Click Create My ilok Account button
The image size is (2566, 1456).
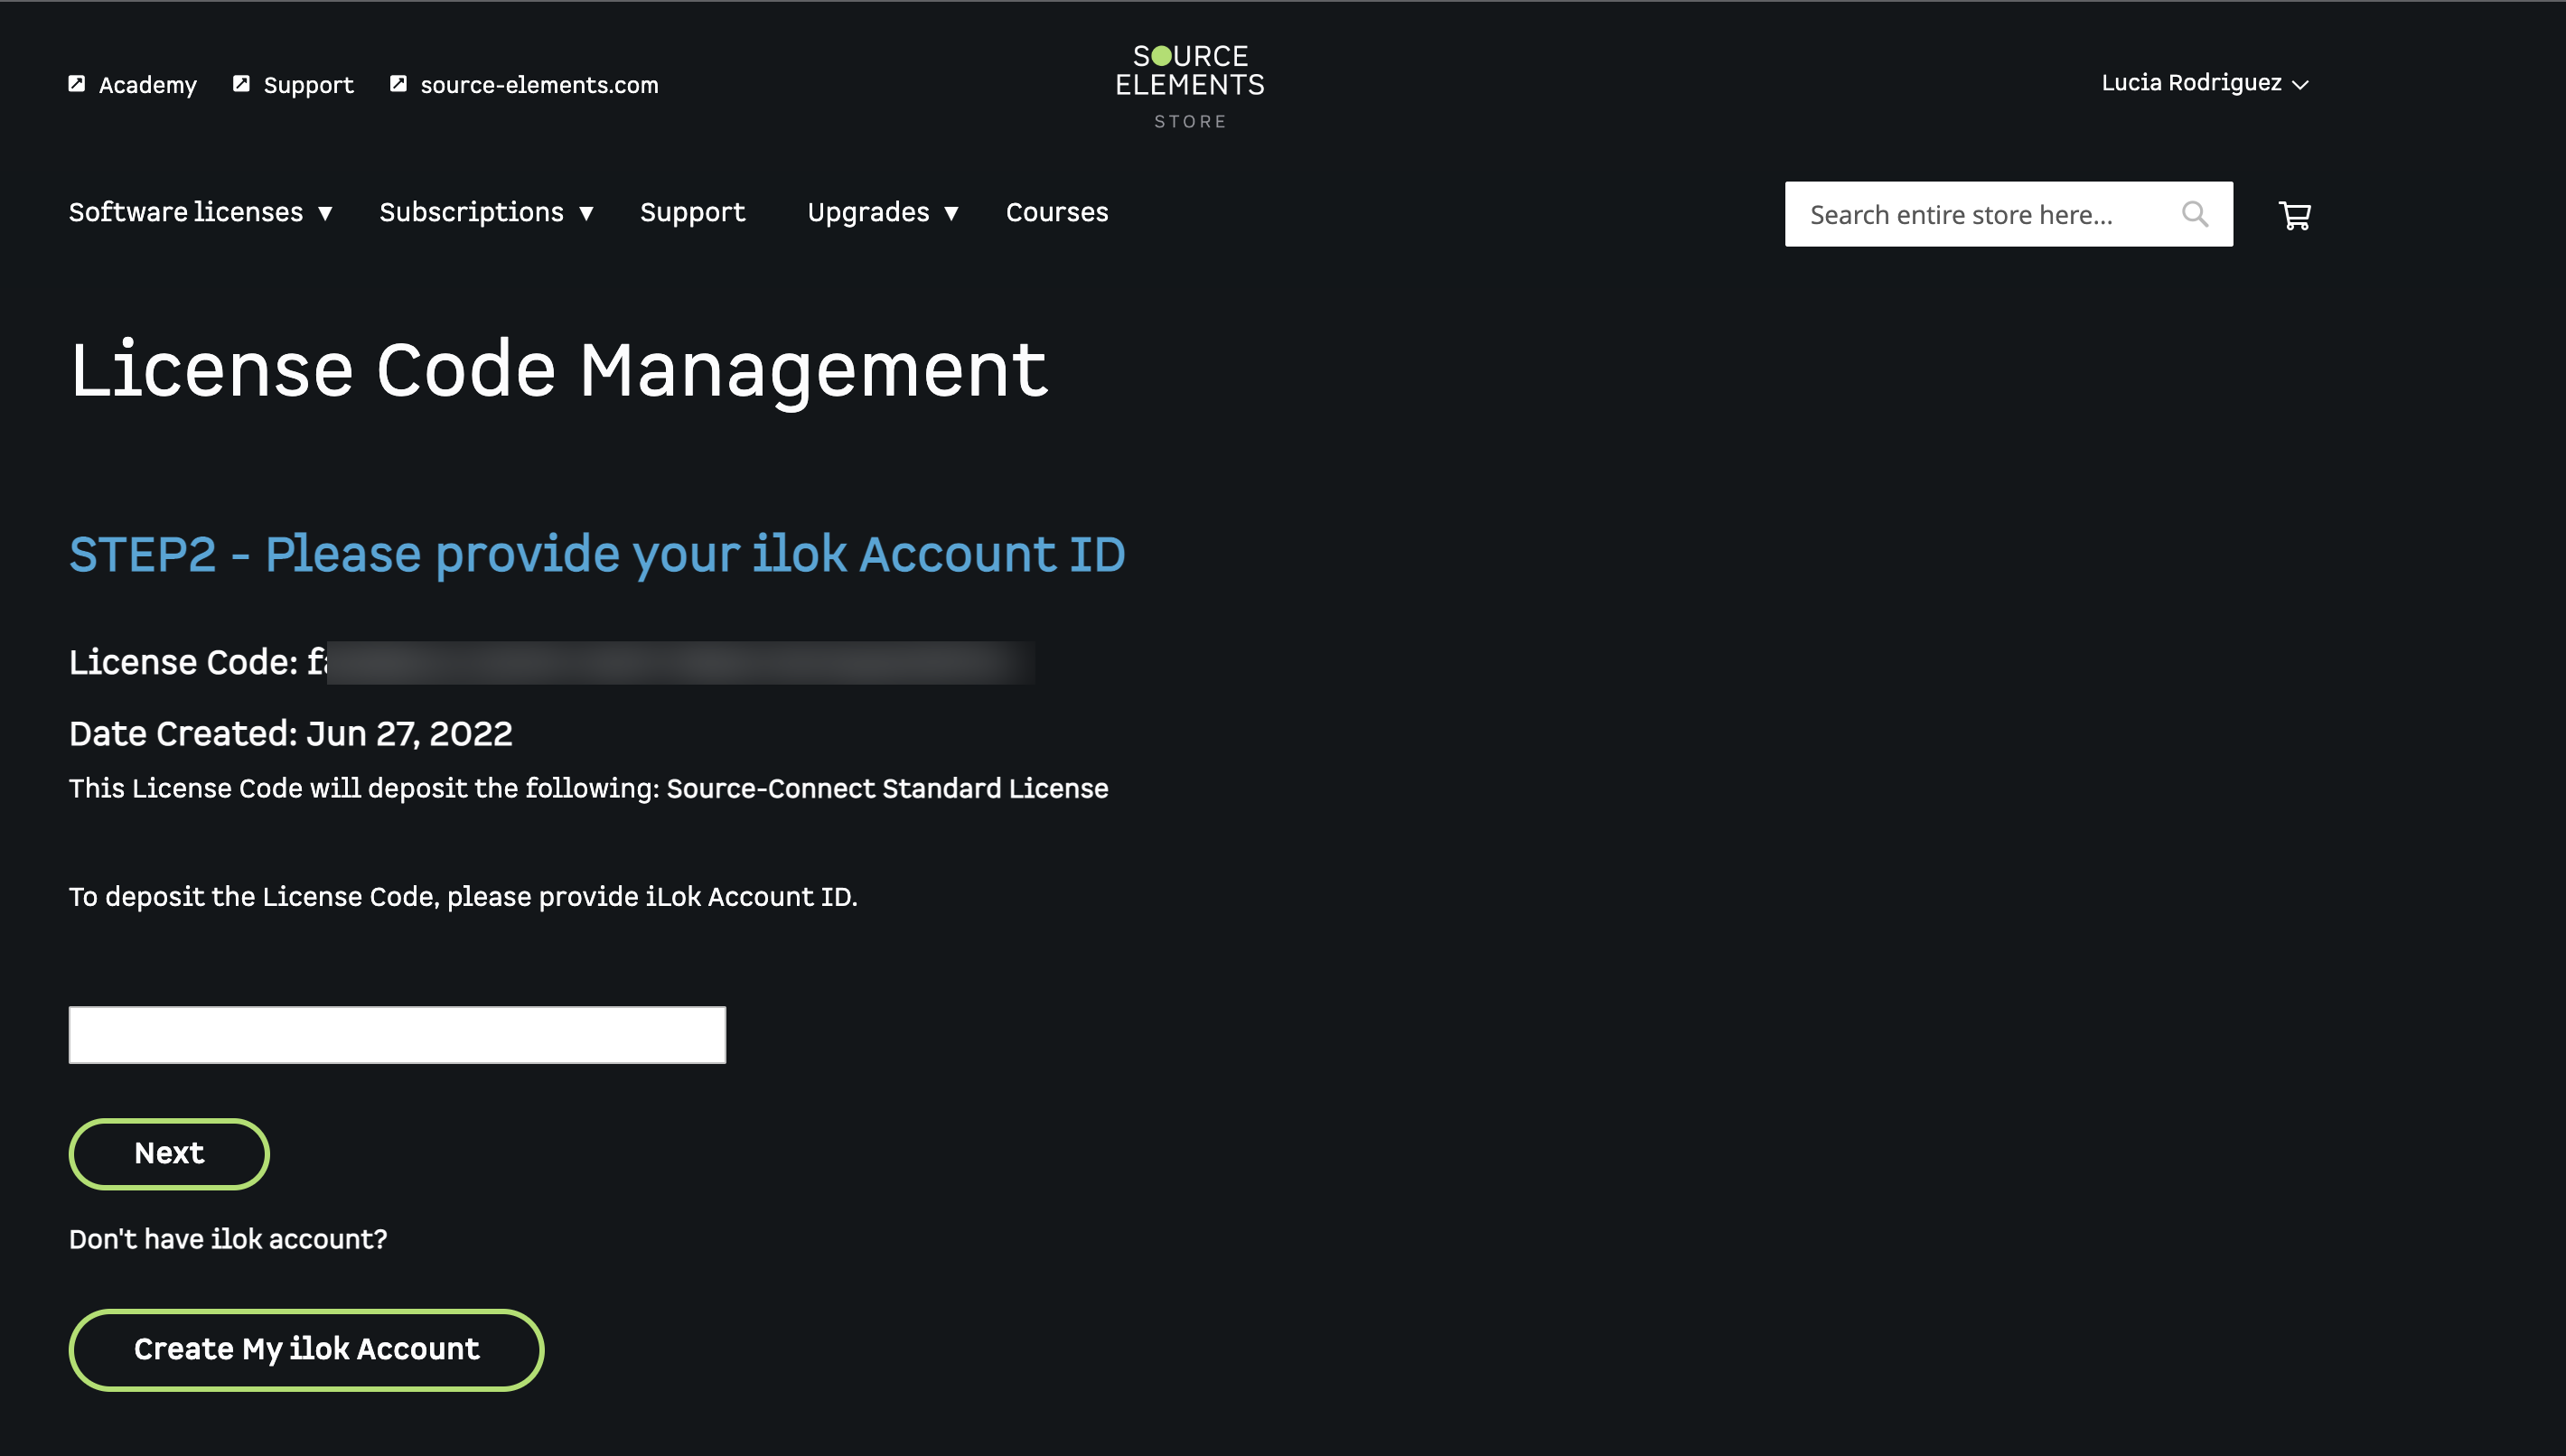[306, 1349]
